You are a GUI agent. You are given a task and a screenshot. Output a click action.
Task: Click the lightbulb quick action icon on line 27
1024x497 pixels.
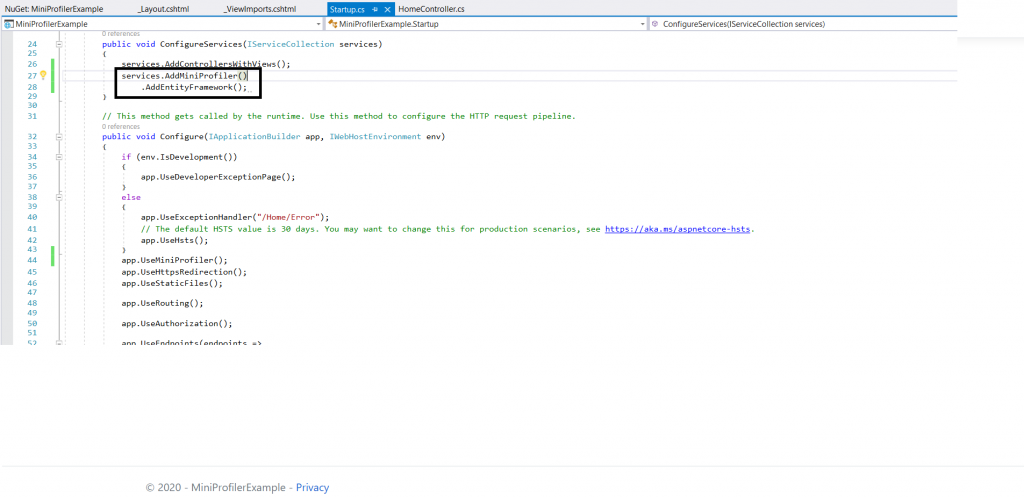pos(44,75)
